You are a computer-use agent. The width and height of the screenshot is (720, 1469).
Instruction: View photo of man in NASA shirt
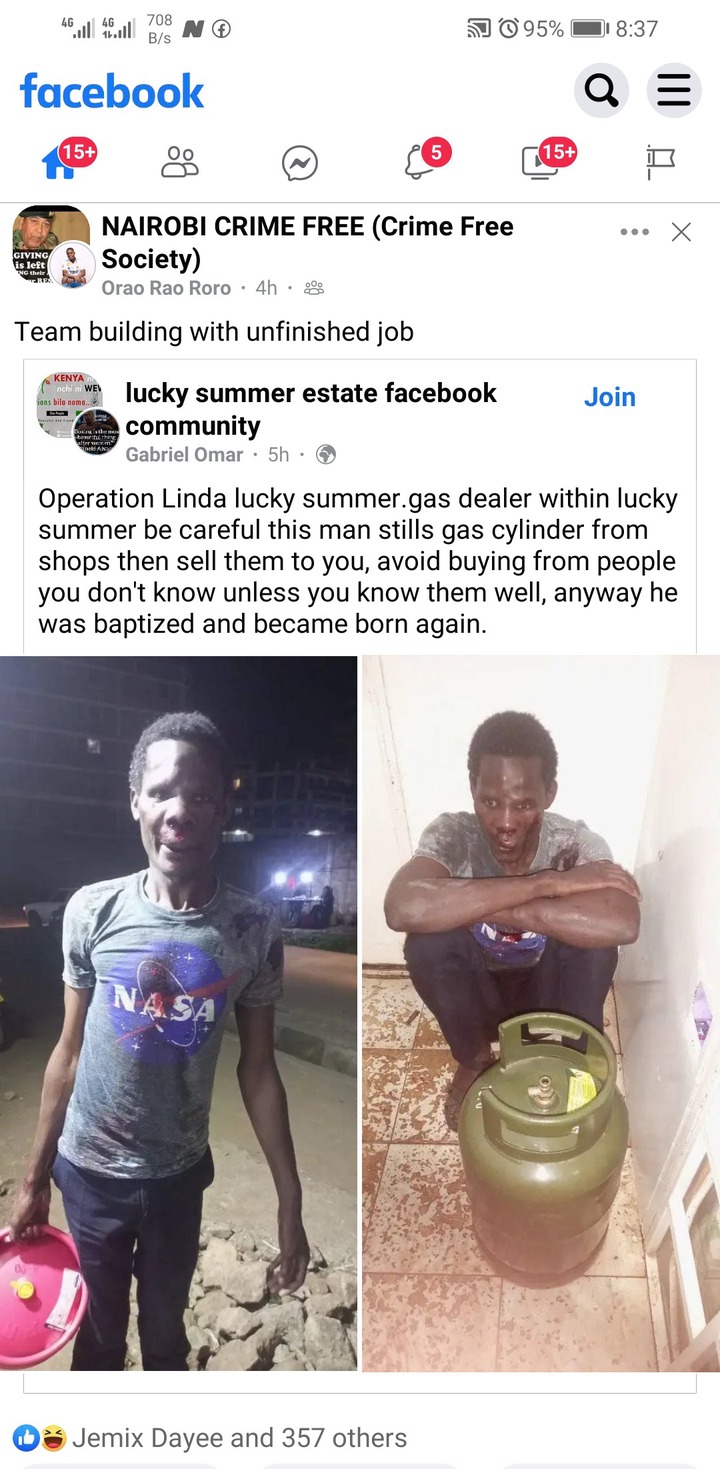(178, 1013)
